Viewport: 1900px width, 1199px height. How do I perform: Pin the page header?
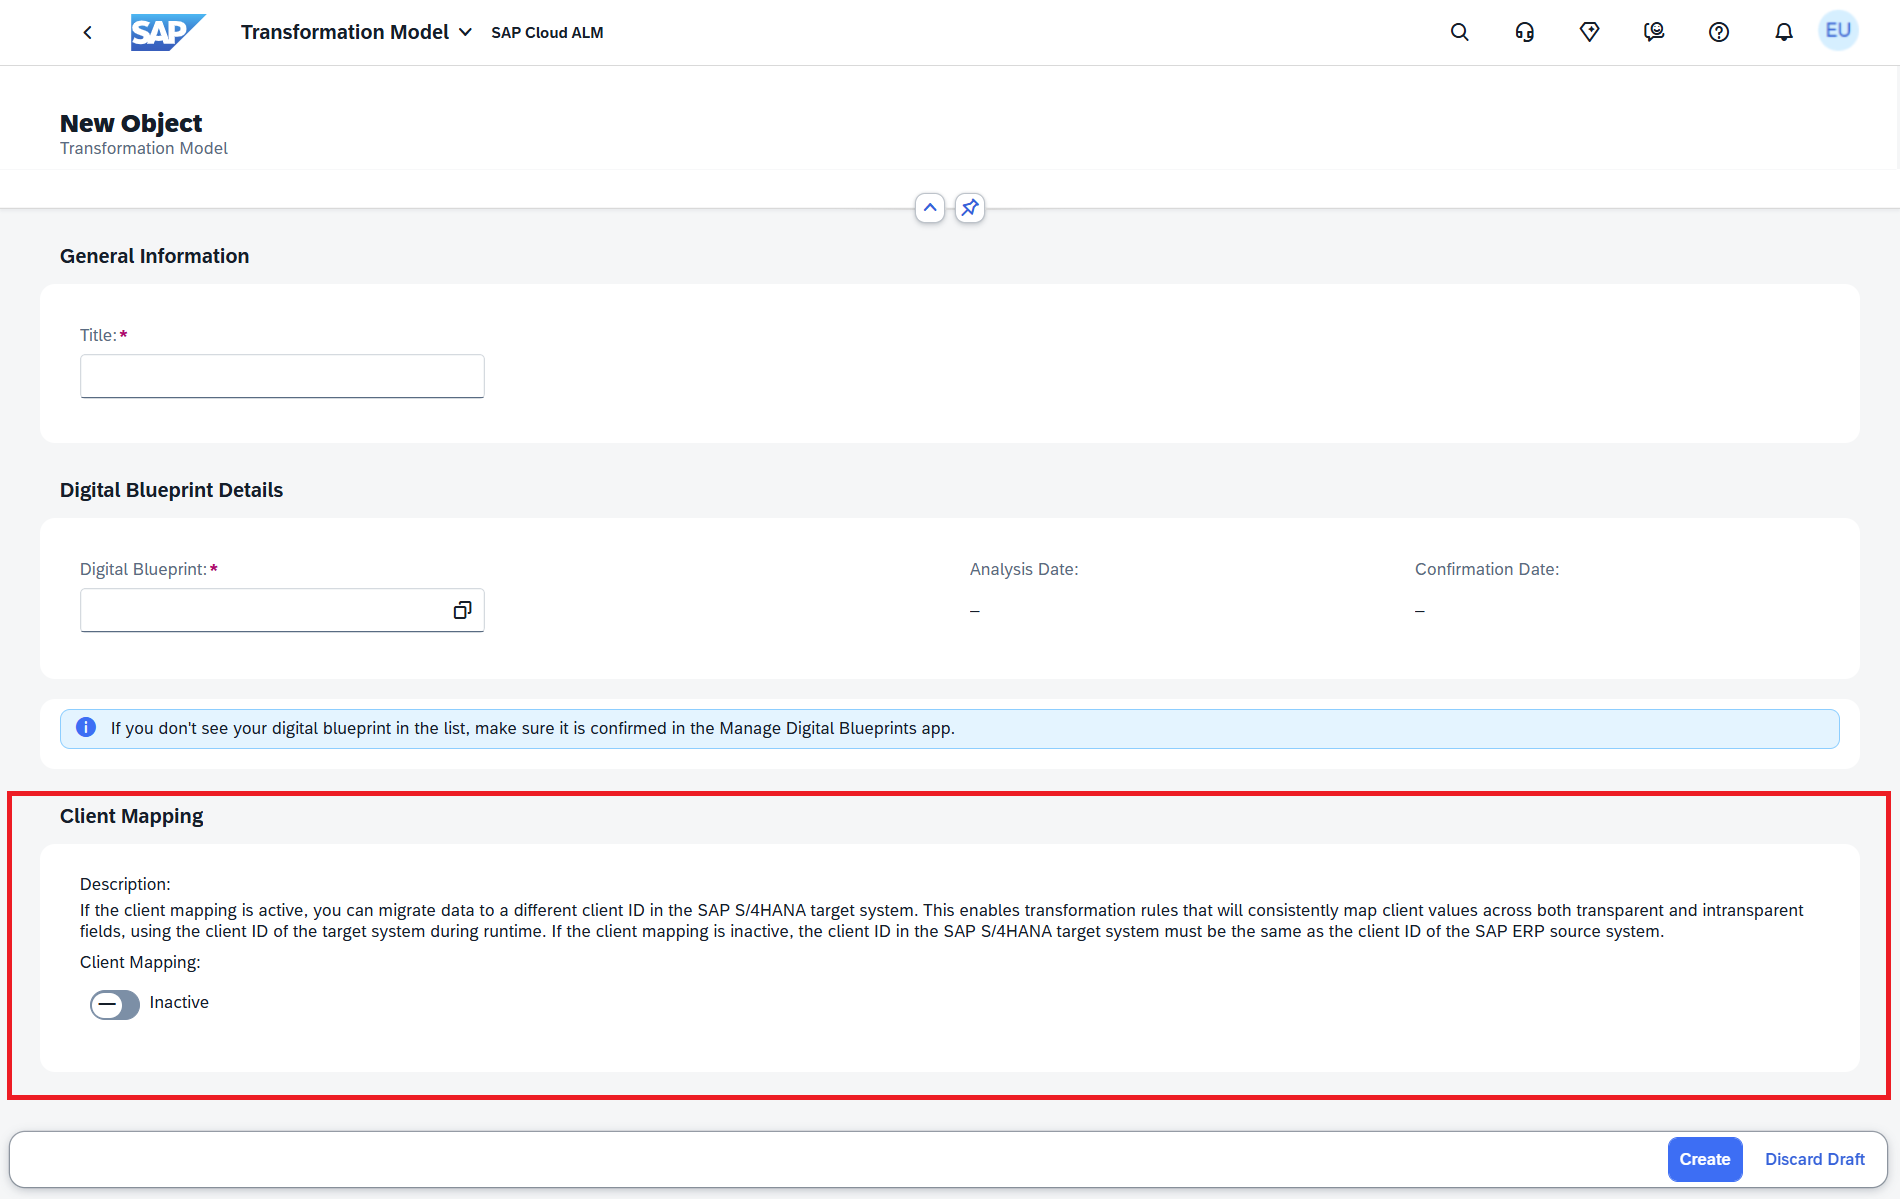[969, 208]
